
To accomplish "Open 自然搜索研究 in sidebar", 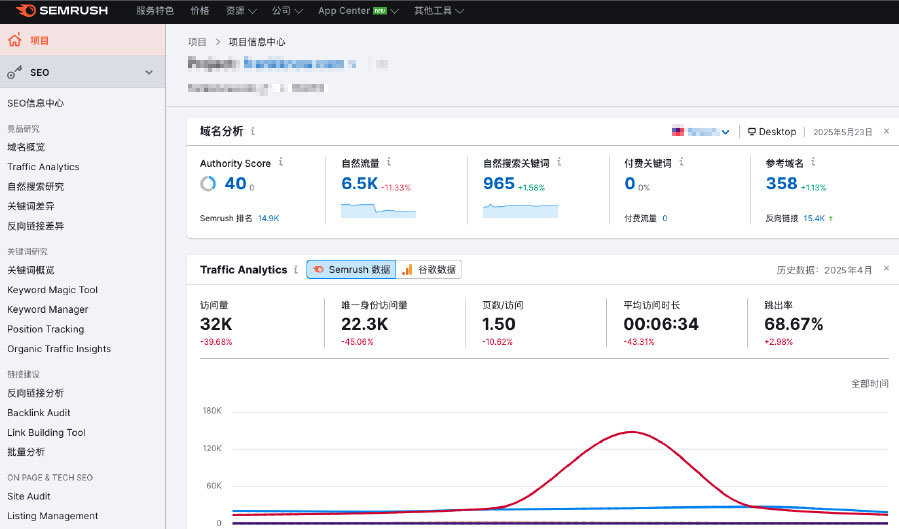I will (36, 186).
